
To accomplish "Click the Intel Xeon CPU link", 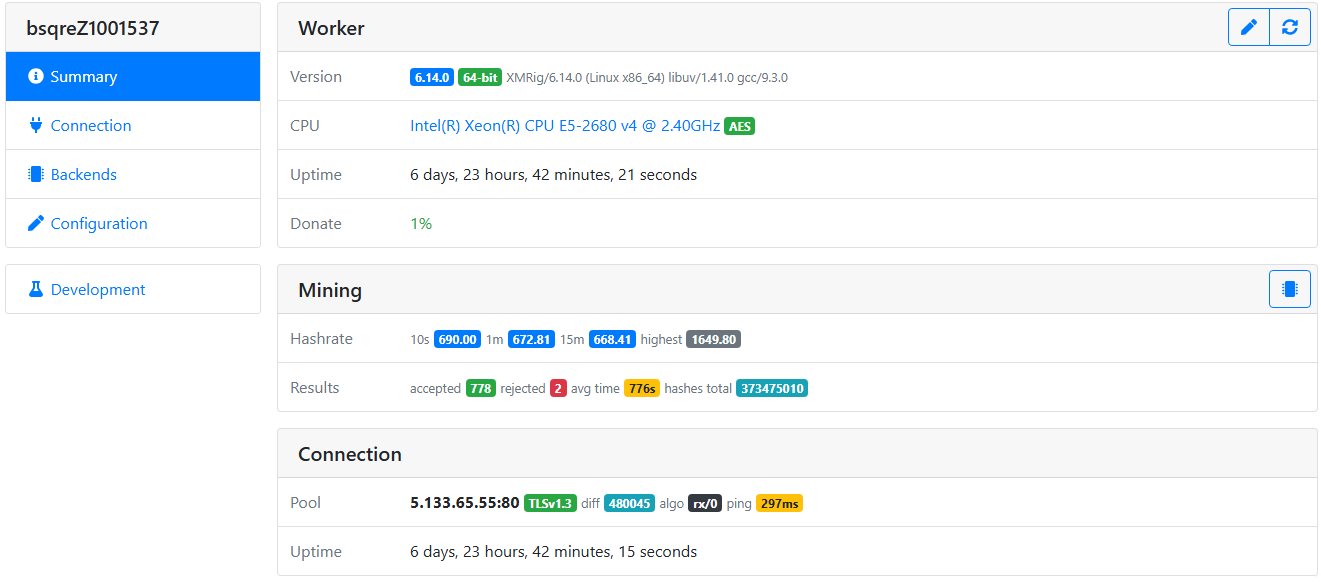I will coord(561,126).
